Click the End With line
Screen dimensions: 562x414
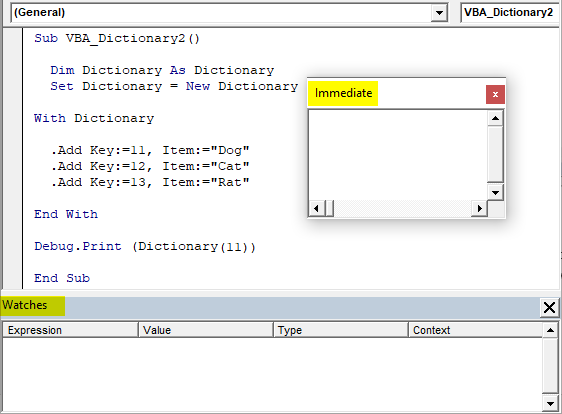66,214
